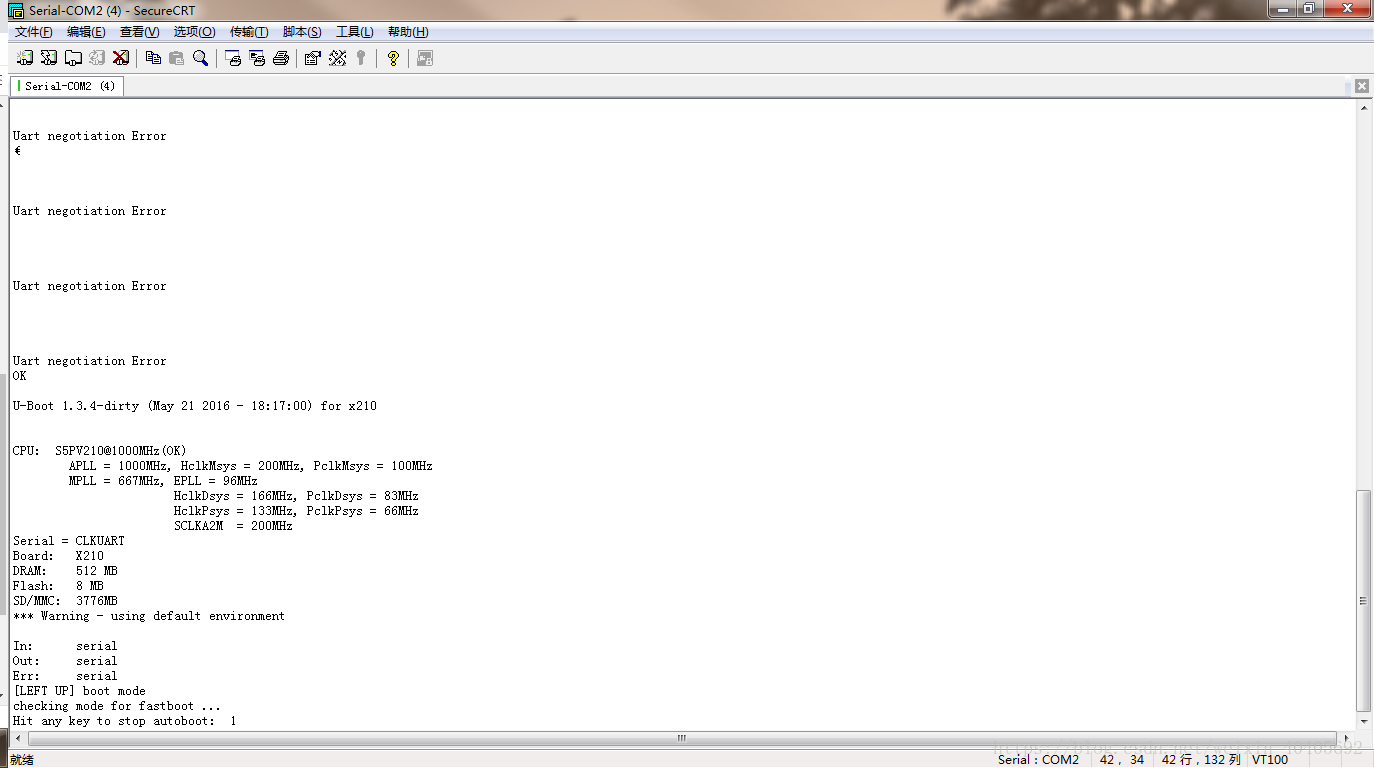Close the active session tab with the grey X
1374x768 pixels.
tap(1361, 86)
